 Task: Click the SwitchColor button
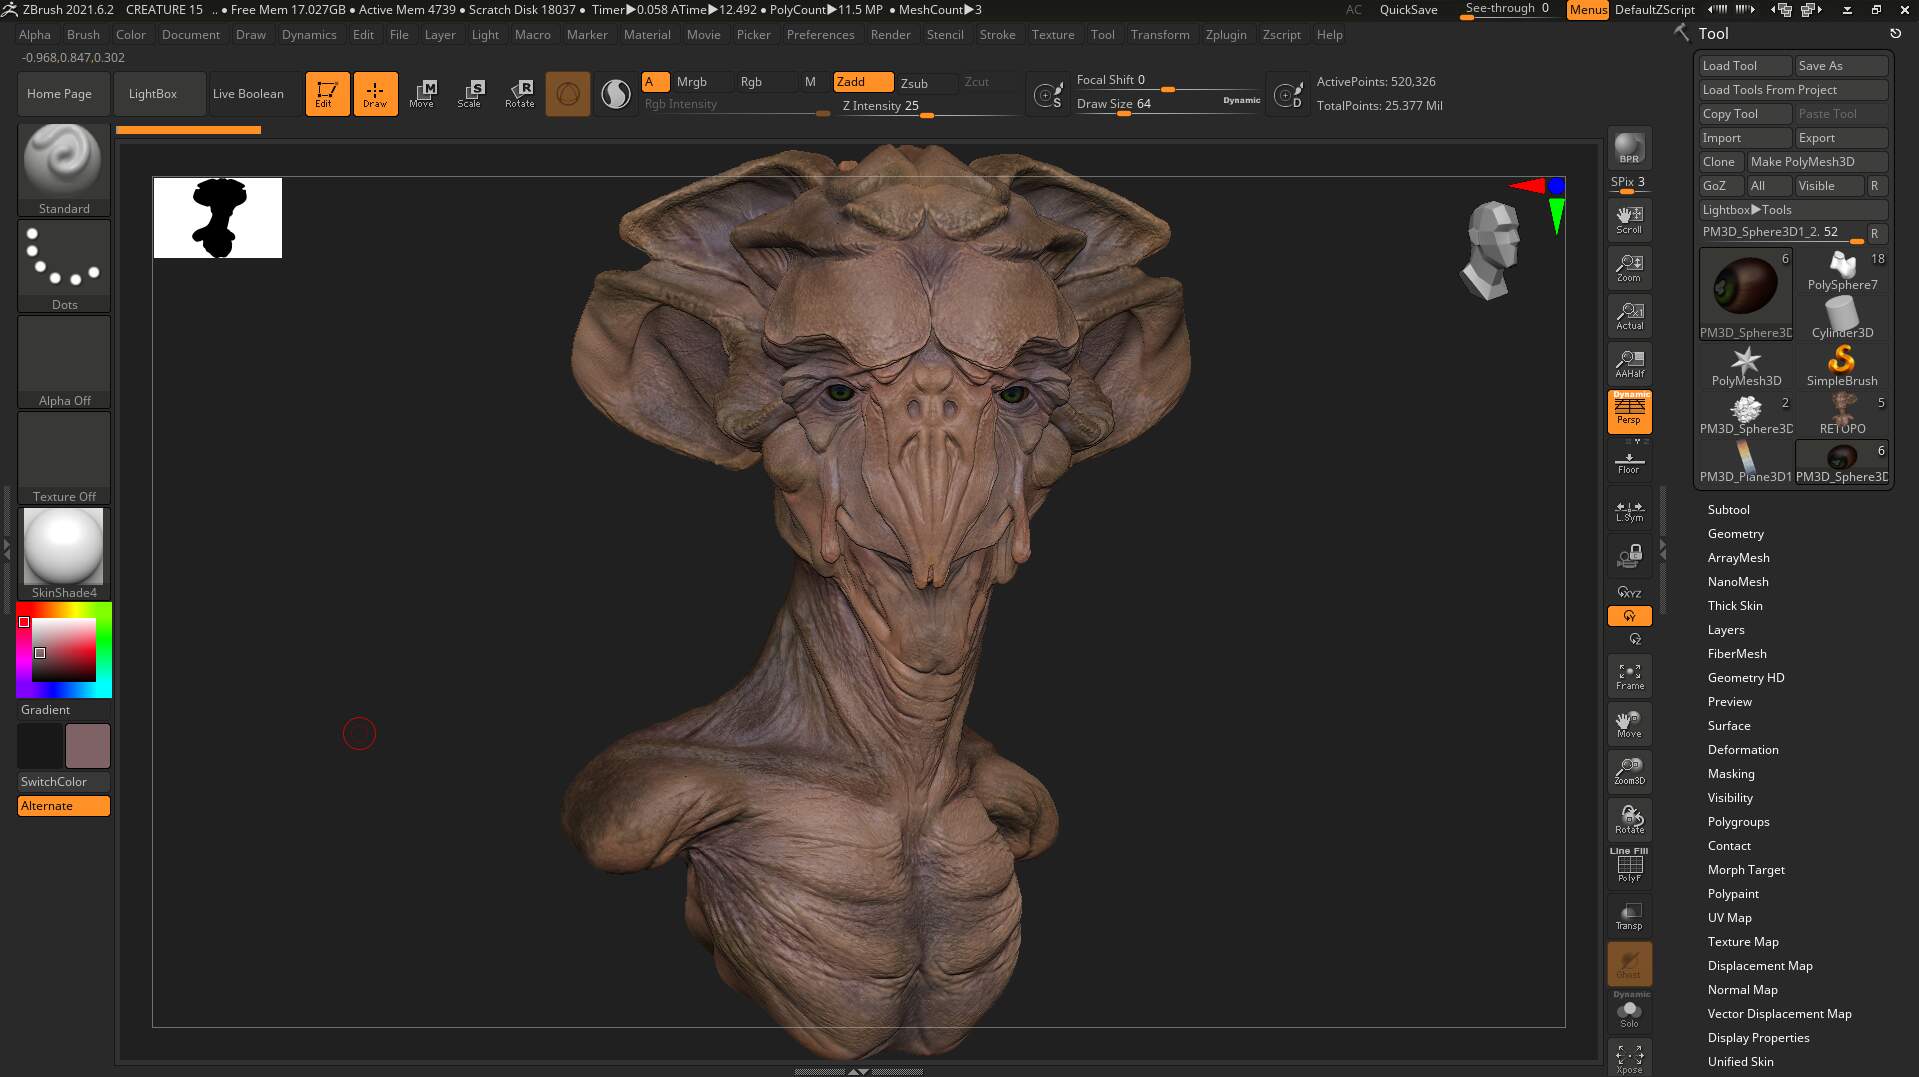(64, 782)
